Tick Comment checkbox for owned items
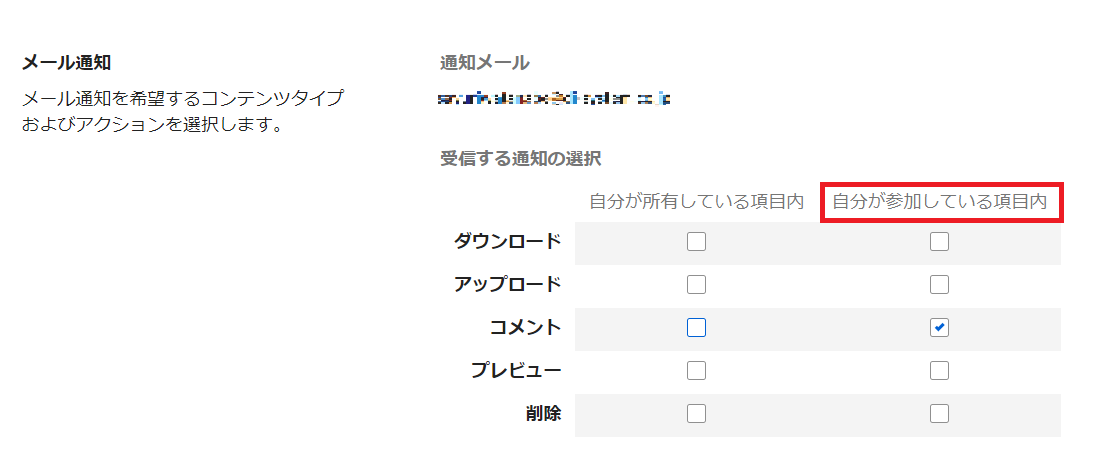Viewport: 1094px width, 469px height. tap(697, 328)
